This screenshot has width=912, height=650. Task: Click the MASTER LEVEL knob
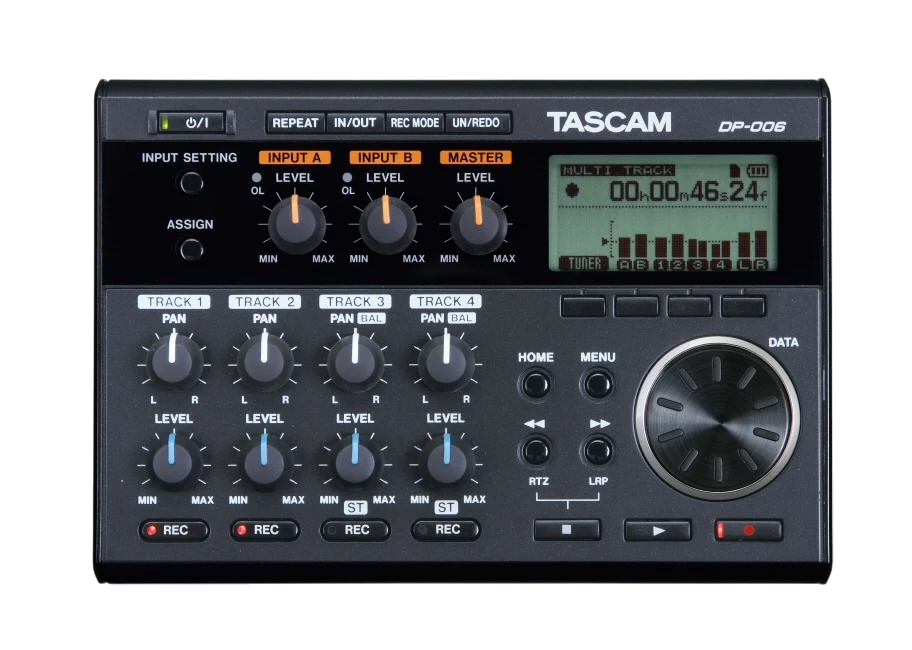pos(478,224)
